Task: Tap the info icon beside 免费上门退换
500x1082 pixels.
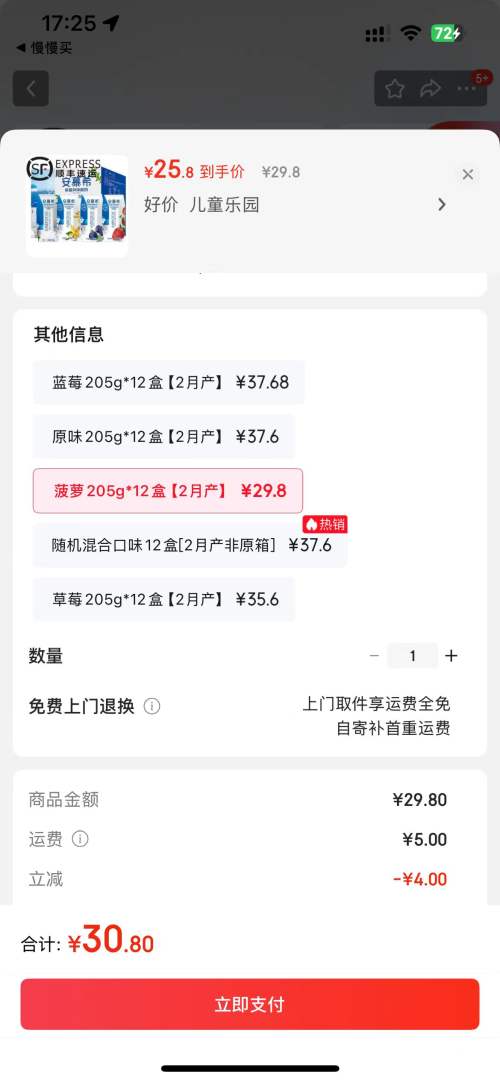Action: coord(152,707)
